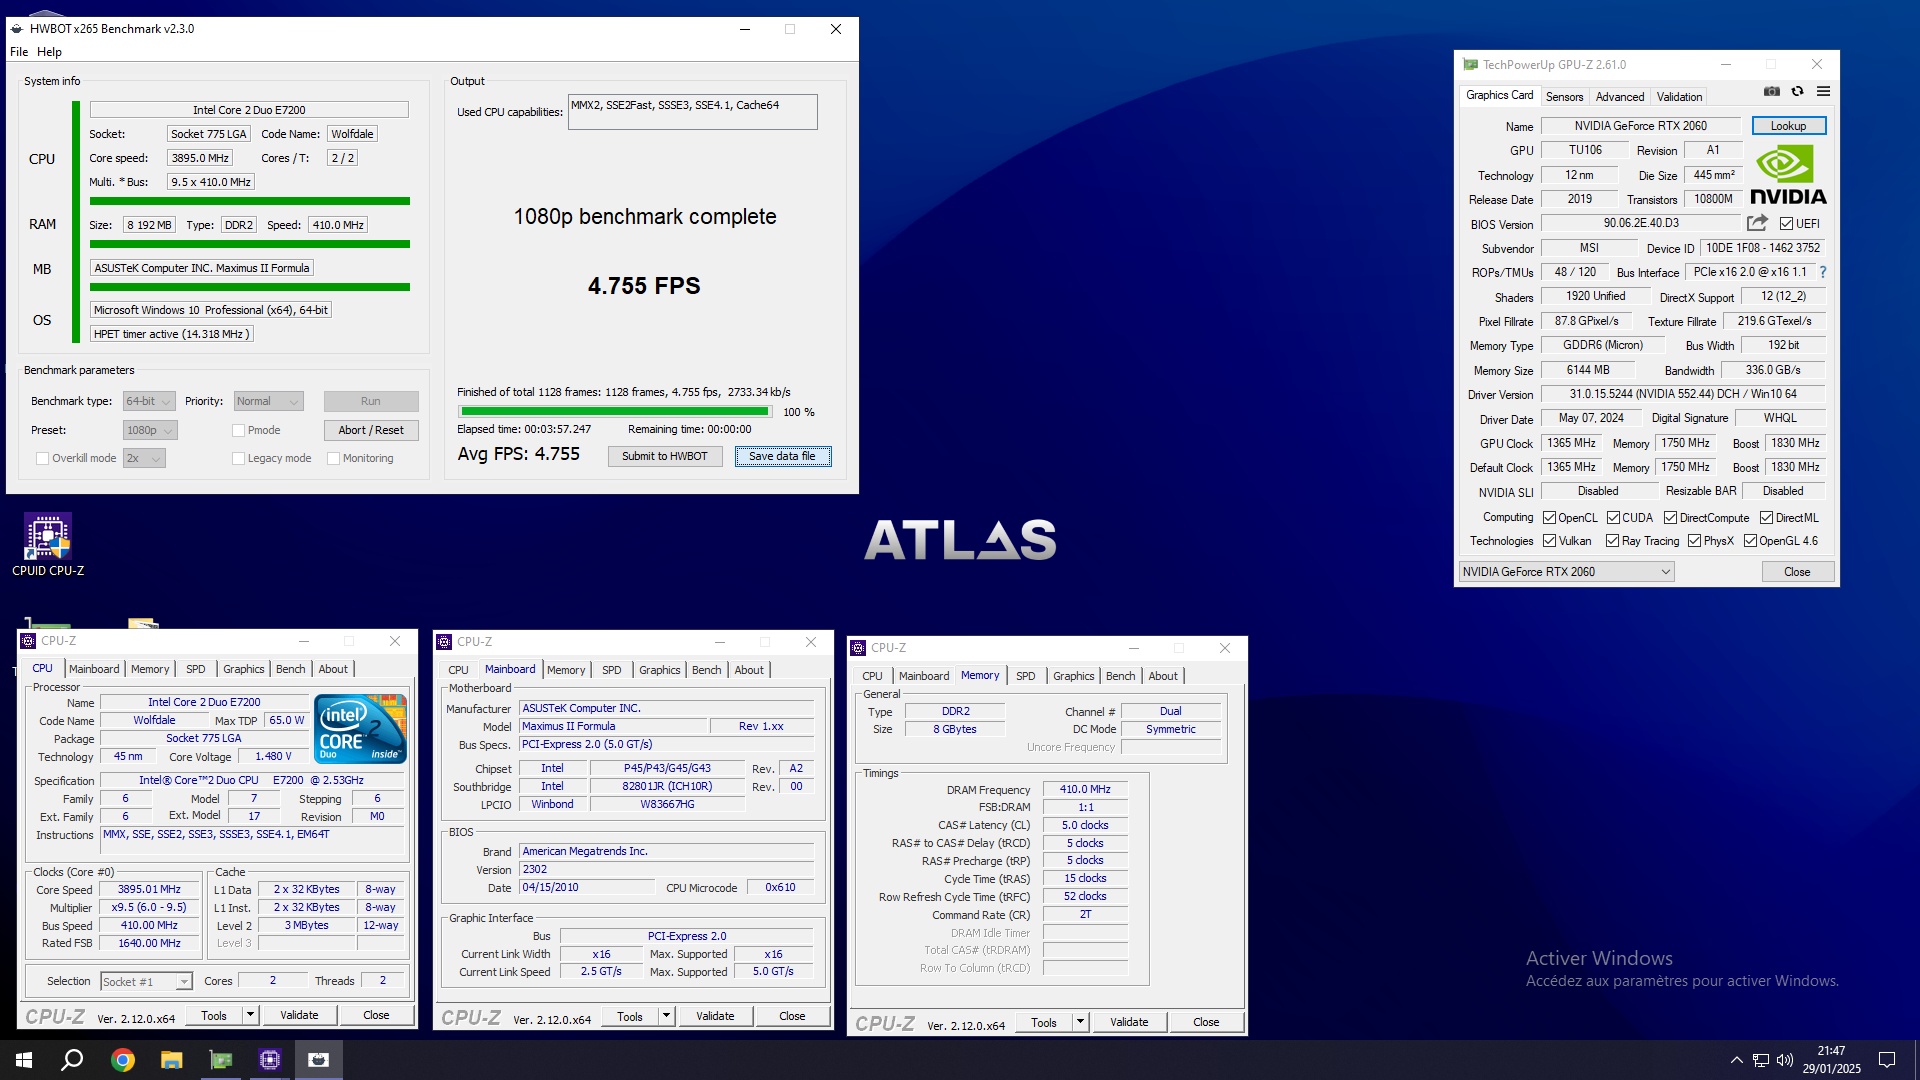Toggle the OpenCL checkbox

(1549, 518)
